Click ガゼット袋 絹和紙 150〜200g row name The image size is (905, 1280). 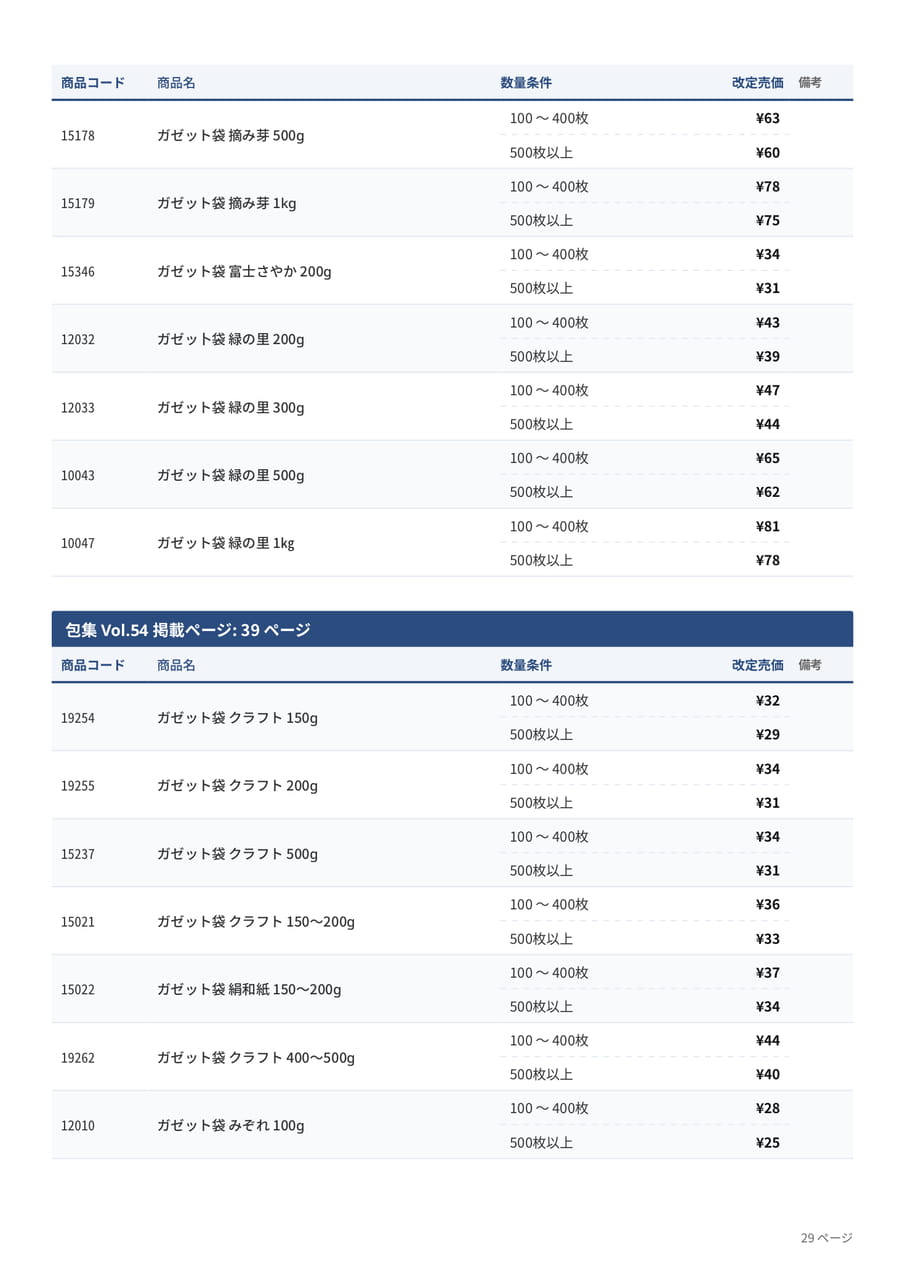(x=249, y=989)
